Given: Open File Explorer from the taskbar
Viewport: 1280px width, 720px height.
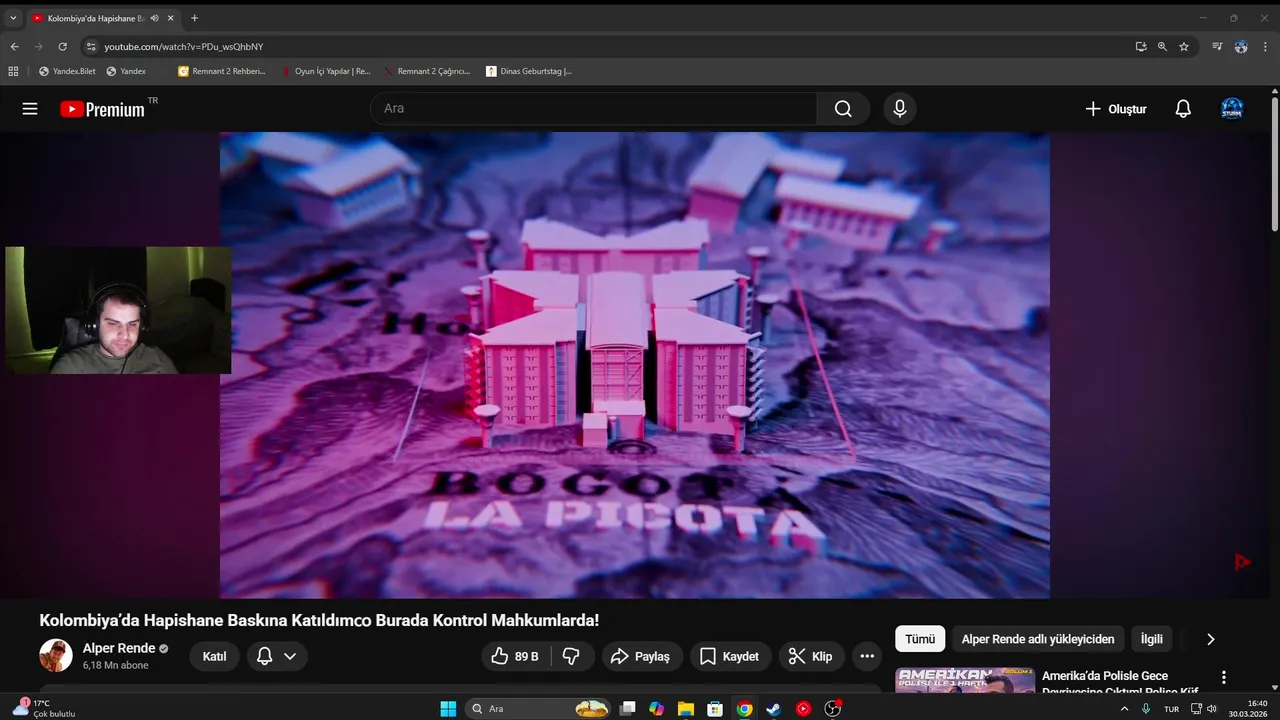Looking at the screenshot, I should (686, 708).
